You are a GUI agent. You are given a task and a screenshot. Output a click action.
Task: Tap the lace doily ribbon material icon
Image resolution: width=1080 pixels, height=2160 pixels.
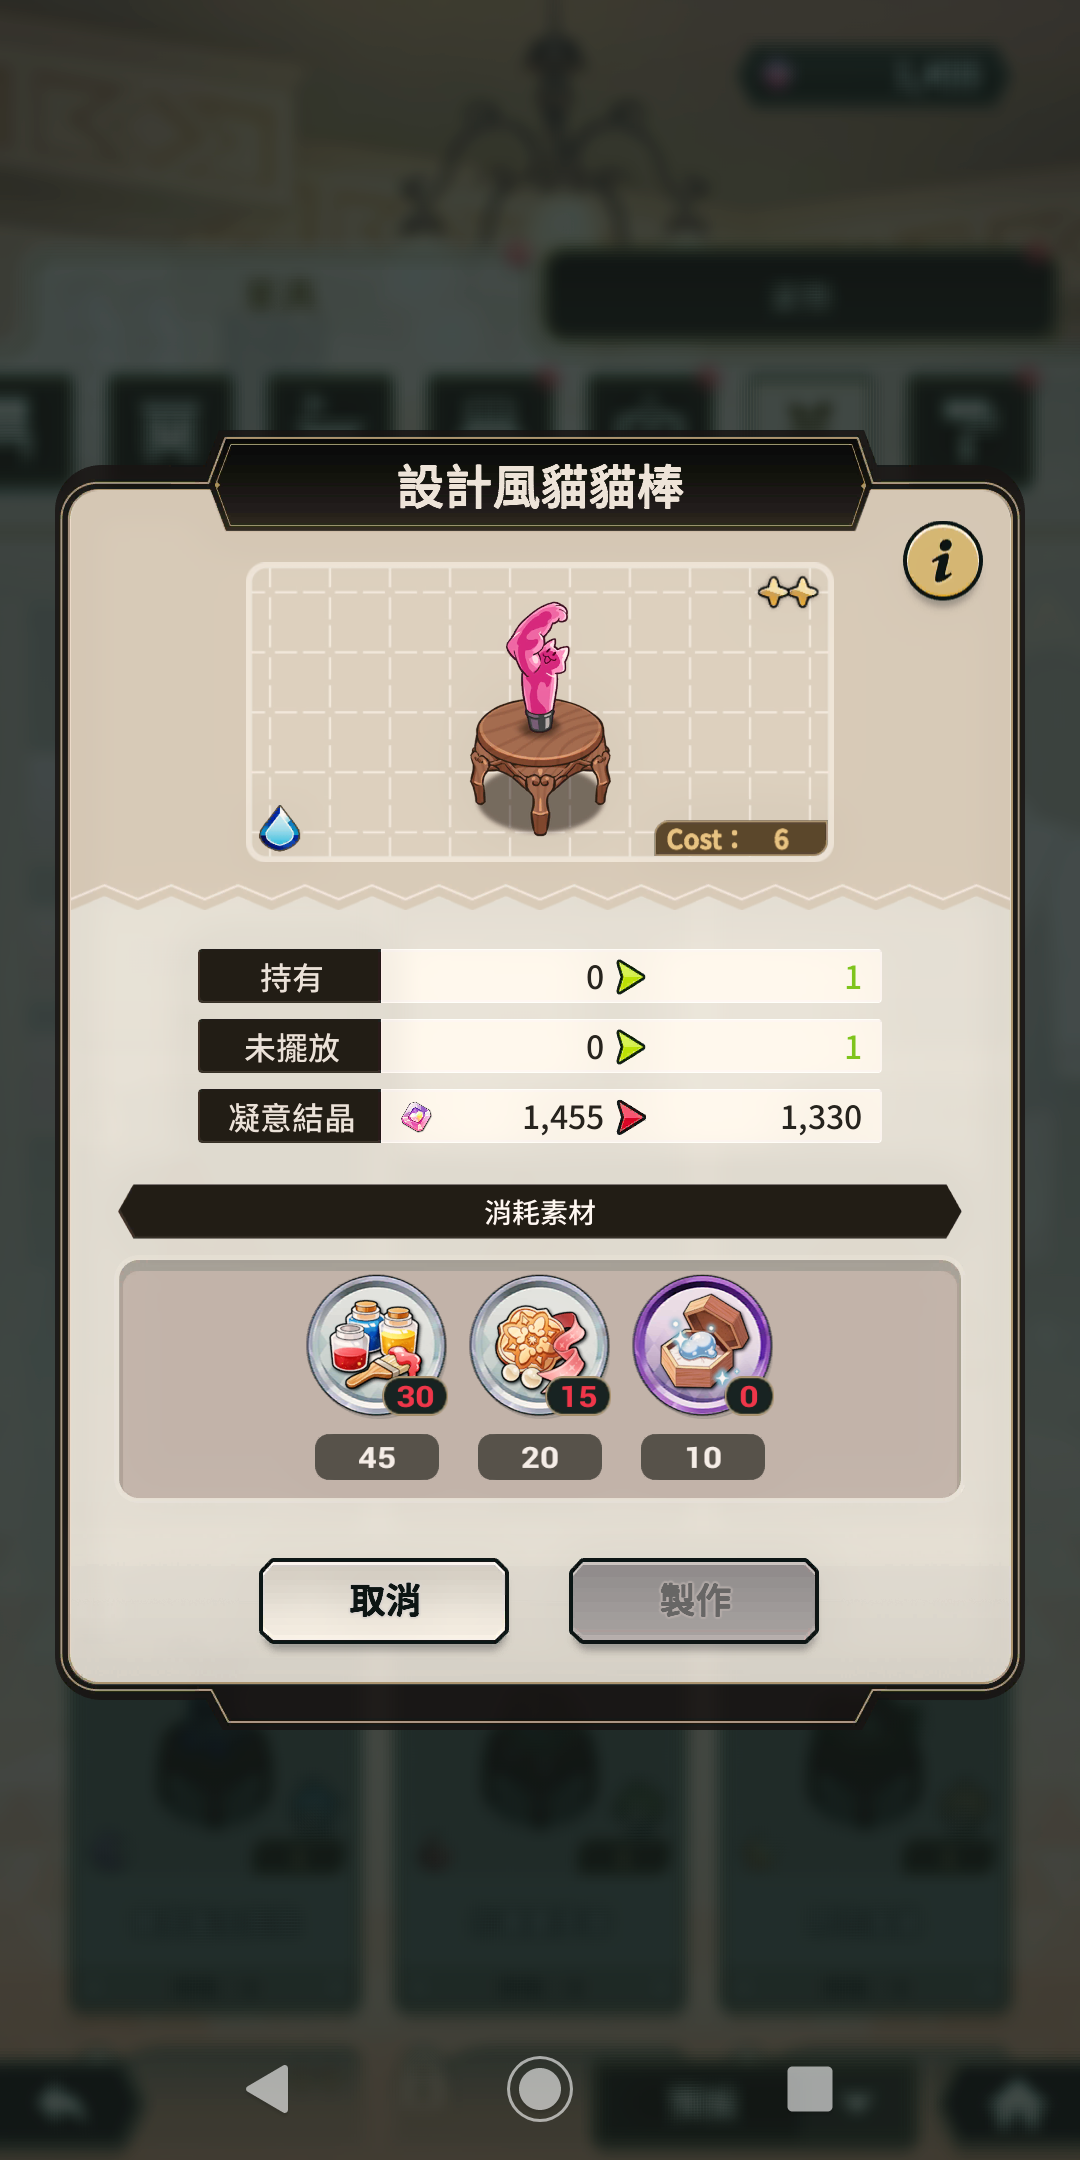pyautogui.click(x=540, y=1345)
